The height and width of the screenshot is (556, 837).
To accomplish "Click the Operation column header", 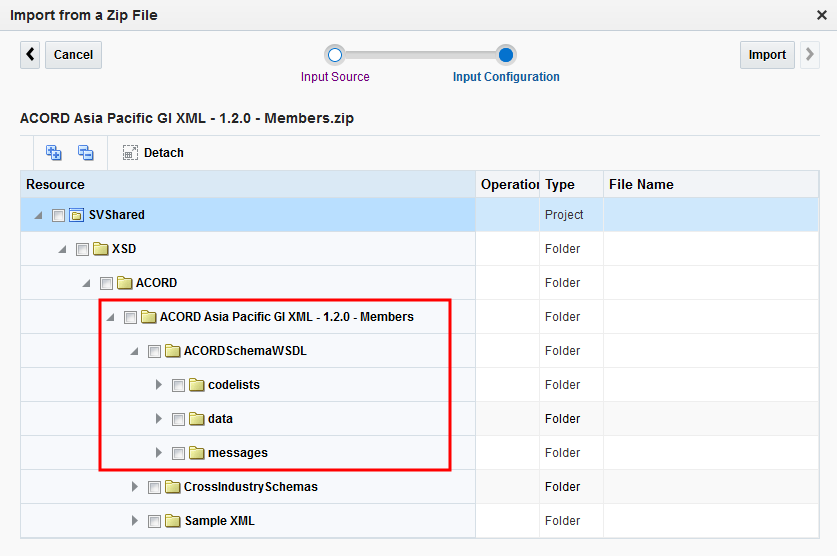I will (508, 185).
